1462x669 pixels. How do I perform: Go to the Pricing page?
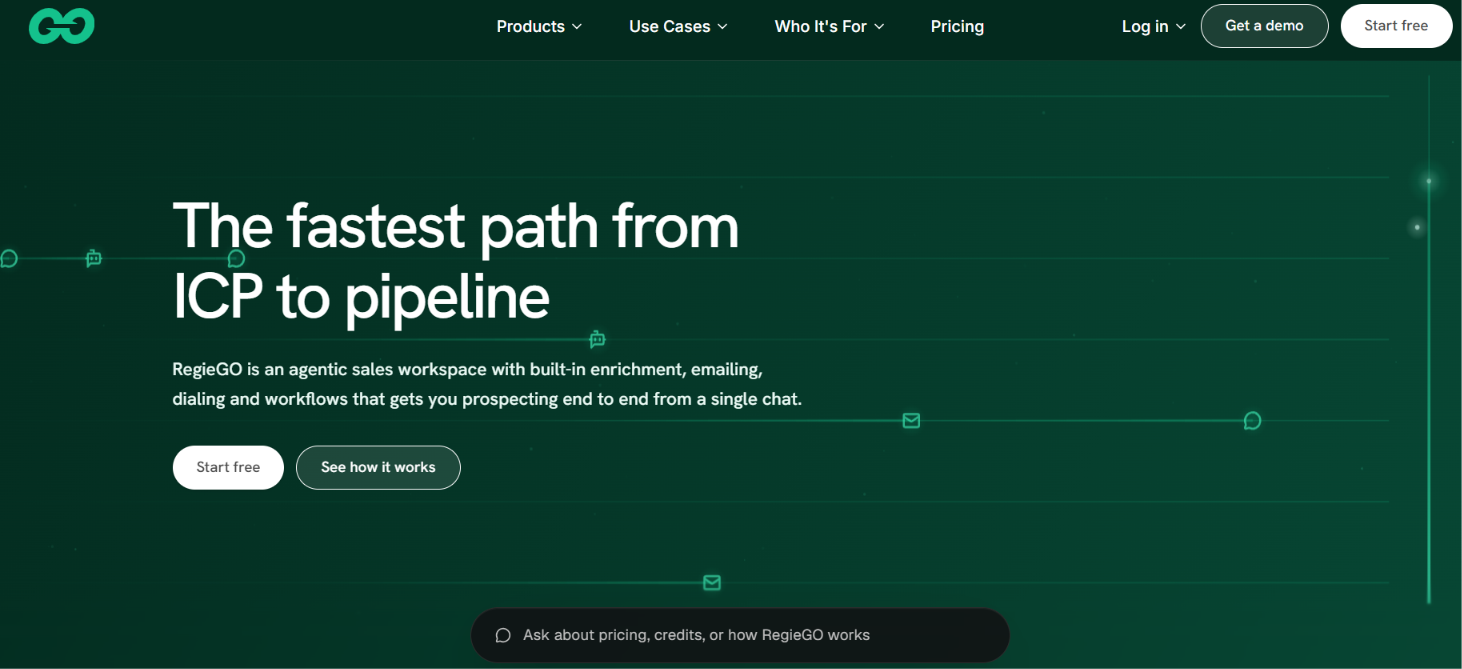pos(957,27)
